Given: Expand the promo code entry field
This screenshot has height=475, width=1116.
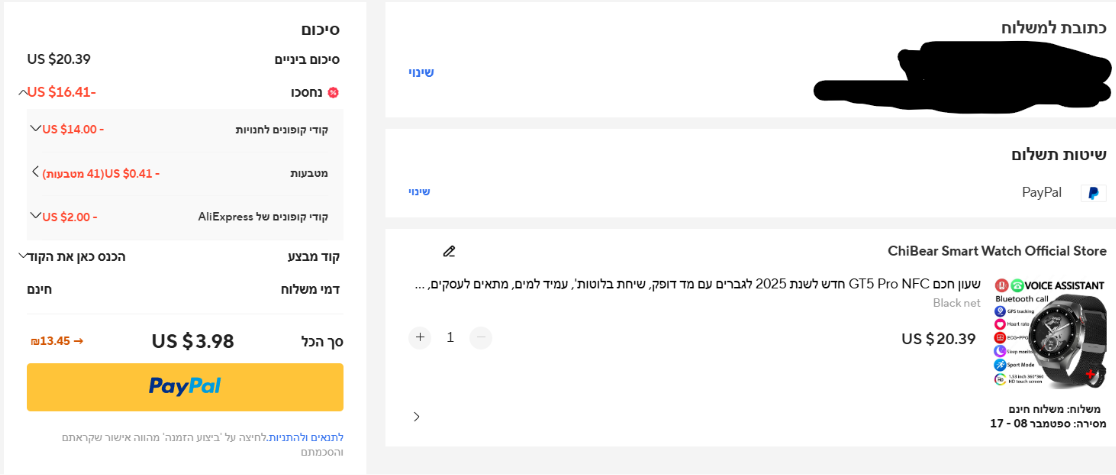Looking at the screenshot, I should click(23, 256).
